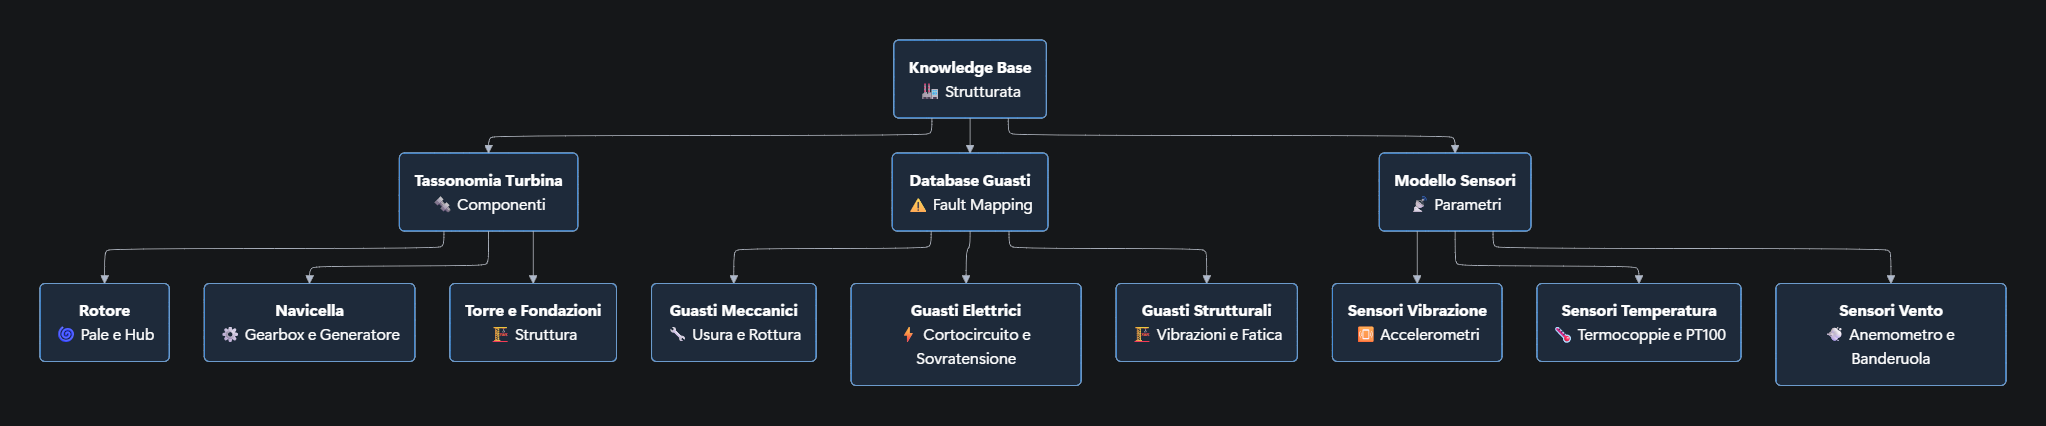Image resolution: width=2046 pixels, height=426 pixels.
Task: Click the crane icon beside Struttura label
Action: [x=500, y=335]
